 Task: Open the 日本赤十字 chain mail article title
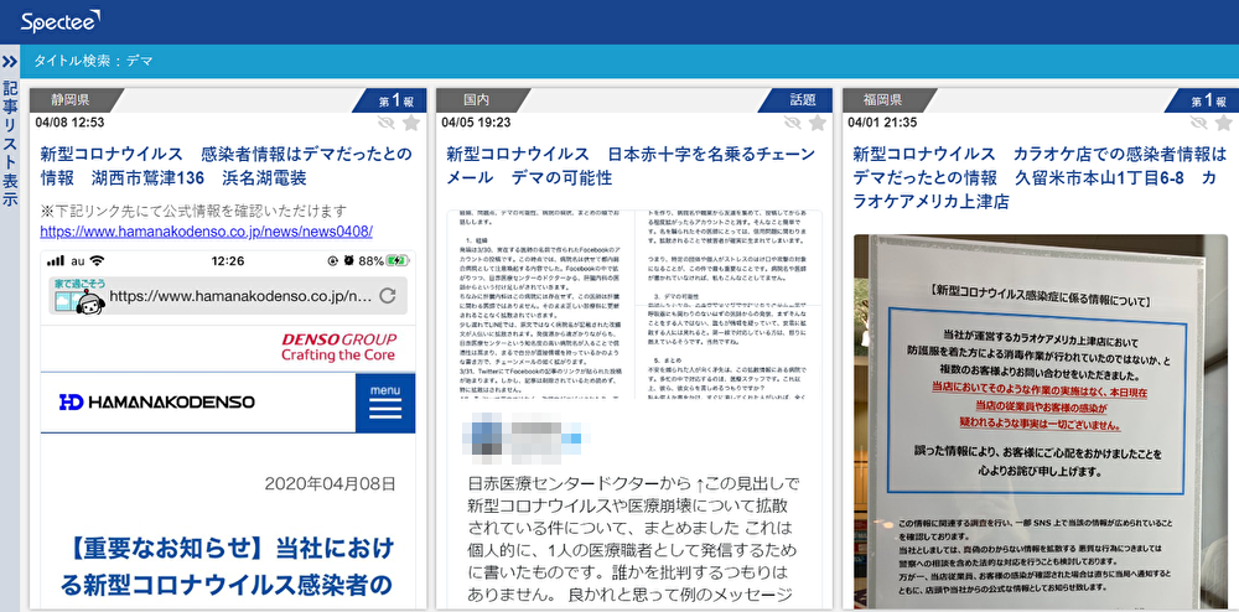630,166
